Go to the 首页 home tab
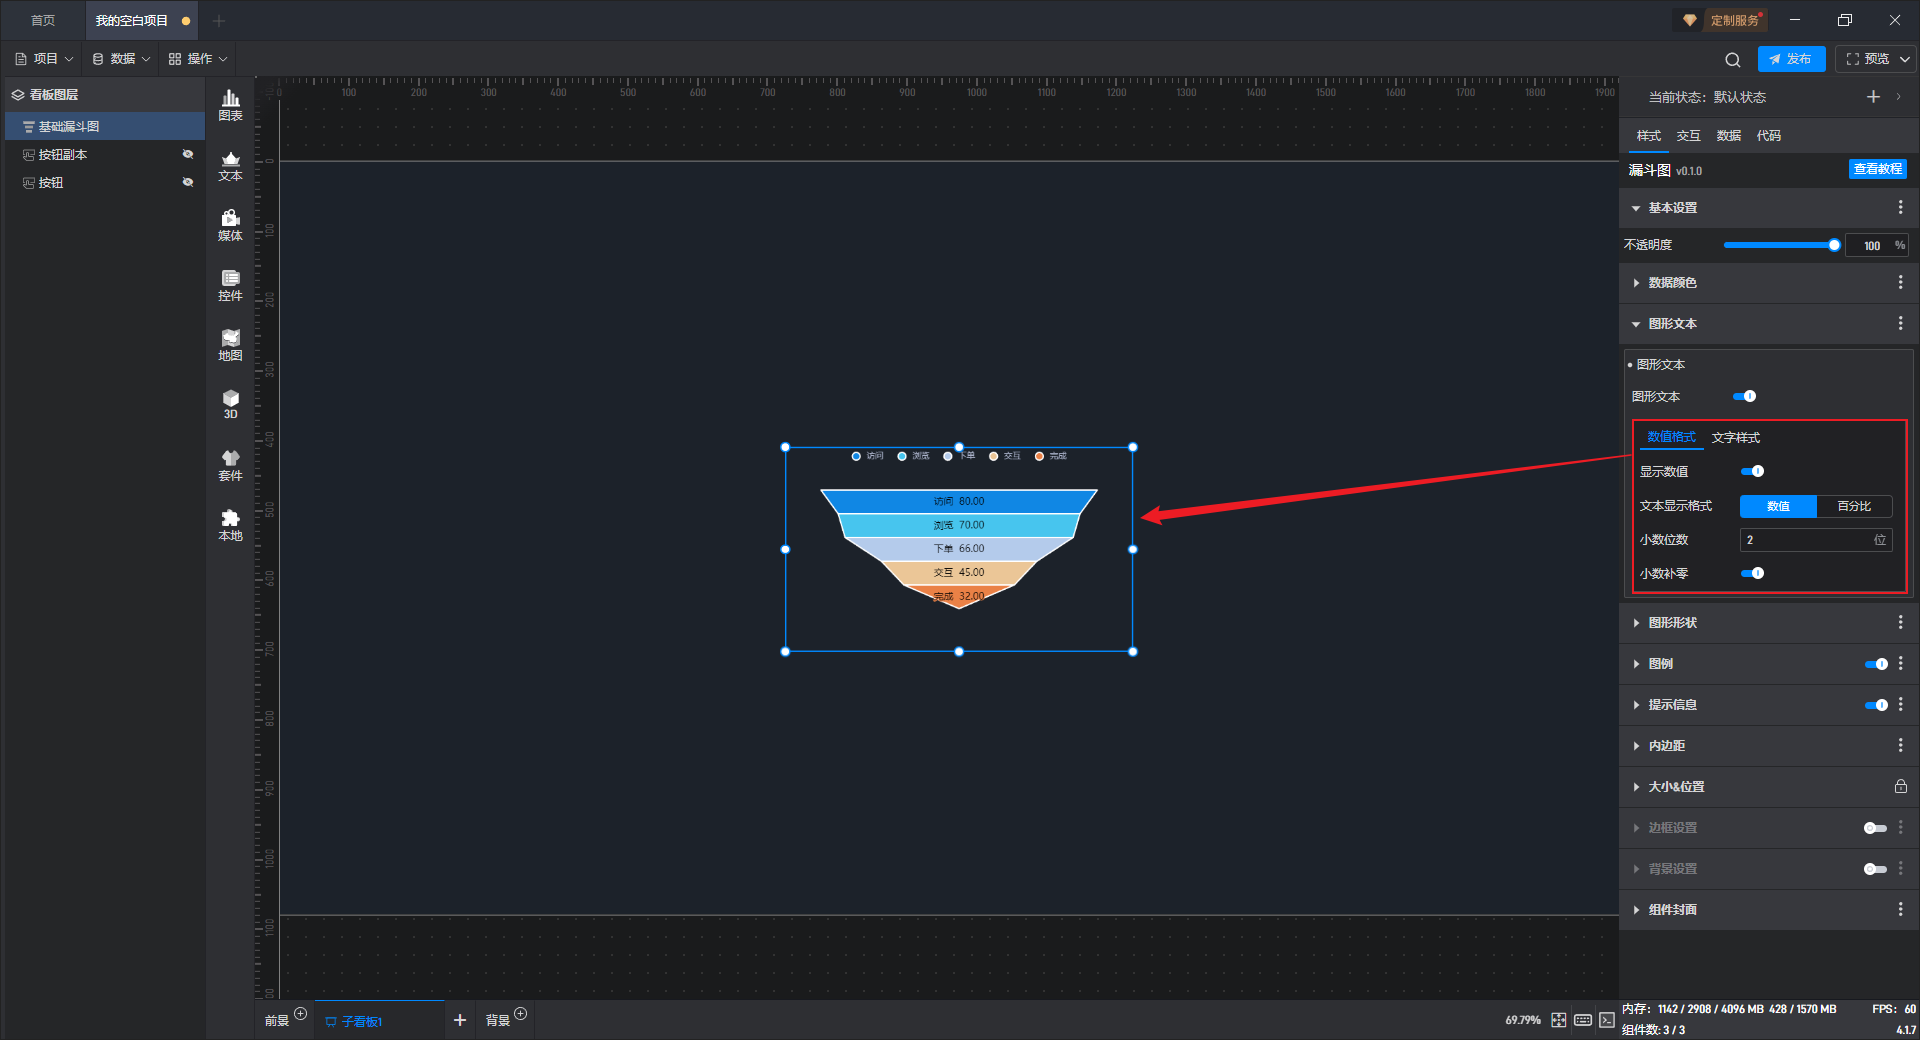The image size is (1920, 1040). click(x=43, y=20)
